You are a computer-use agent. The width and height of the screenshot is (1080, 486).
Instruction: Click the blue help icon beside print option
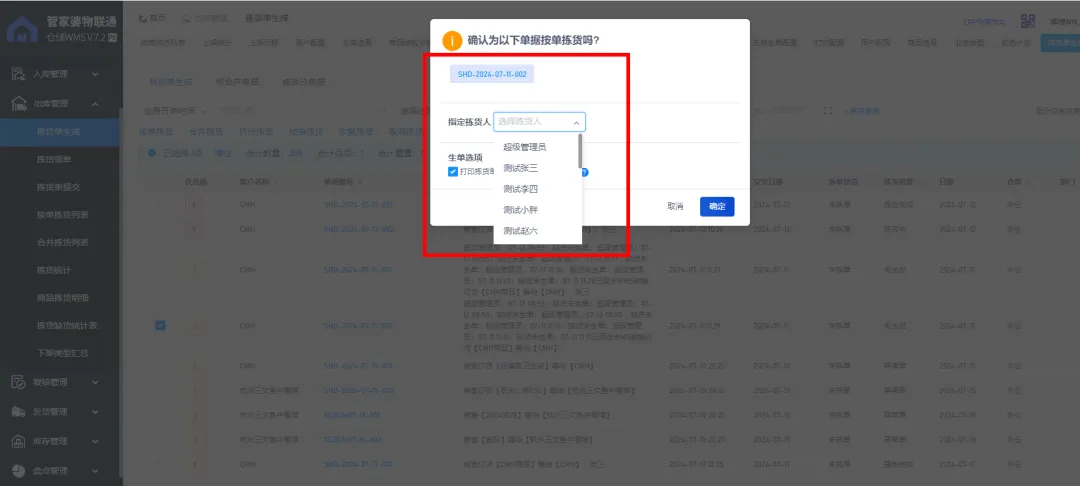pos(584,172)
